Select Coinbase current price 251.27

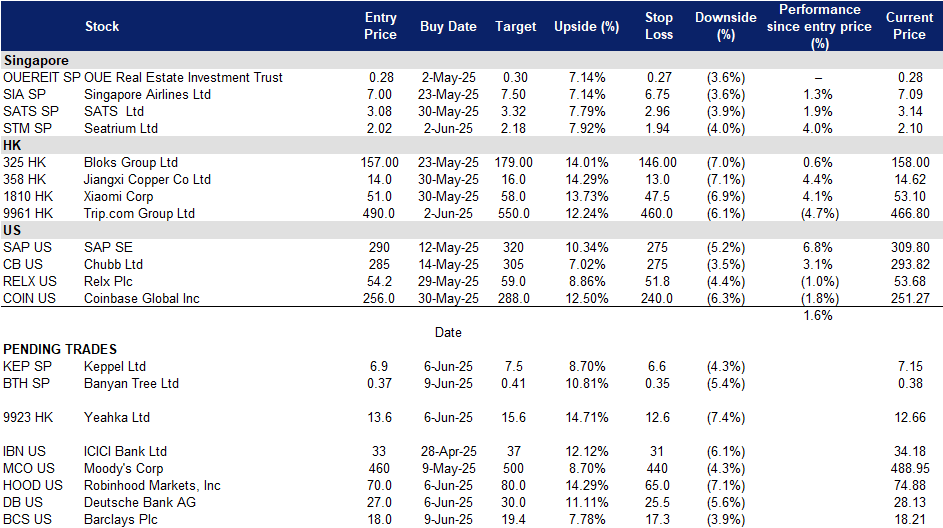910,298
